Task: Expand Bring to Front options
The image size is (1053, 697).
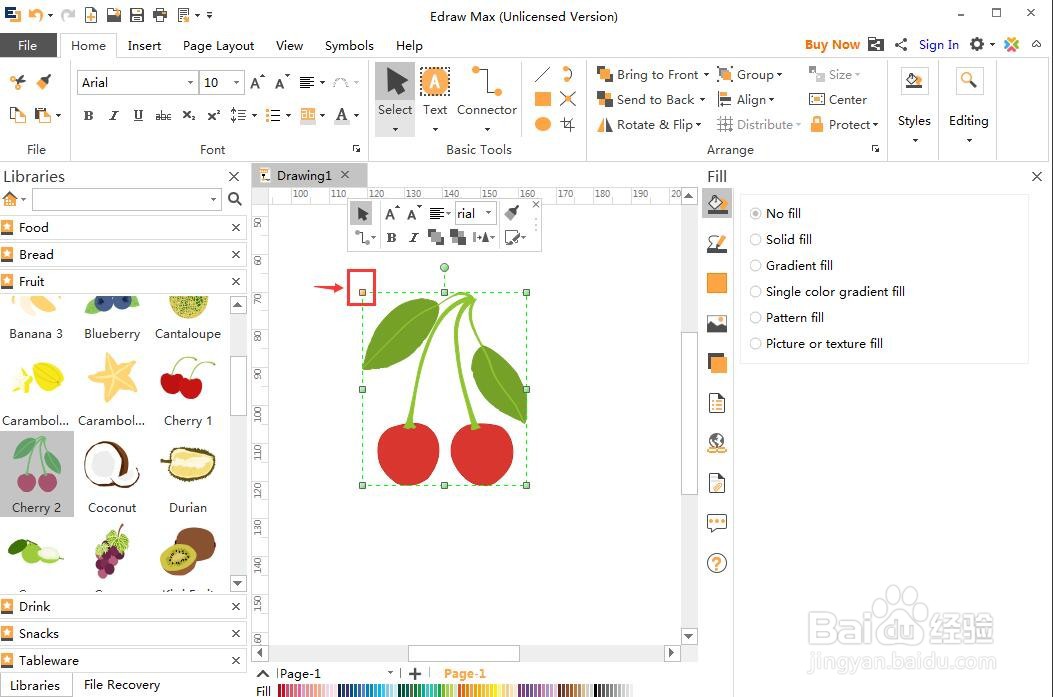Action: (706, 75)
